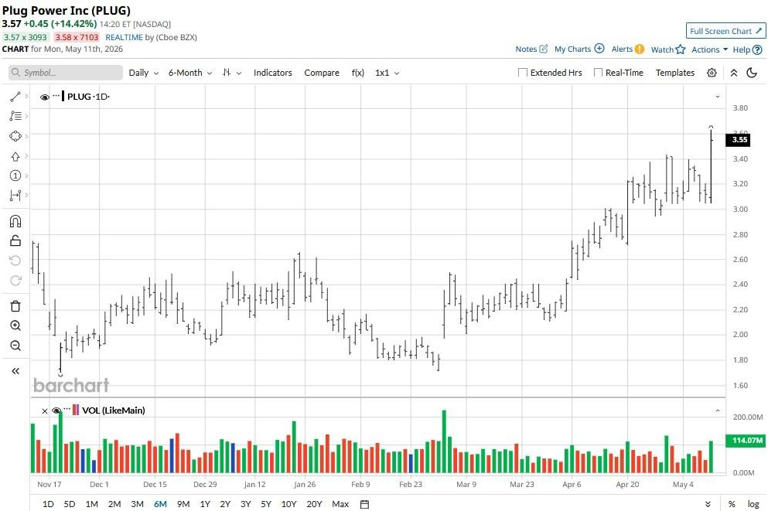Open Alerts link
The image size is (768, 511).
(627, 49)
